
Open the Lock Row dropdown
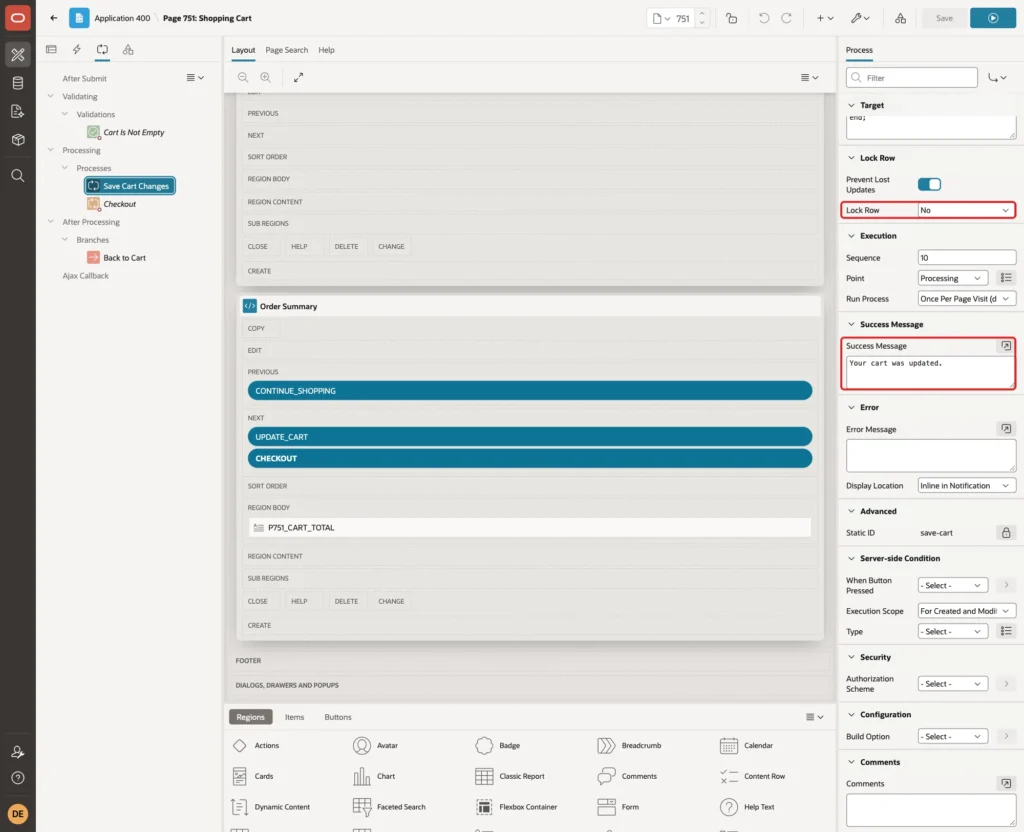click(965, 210)
